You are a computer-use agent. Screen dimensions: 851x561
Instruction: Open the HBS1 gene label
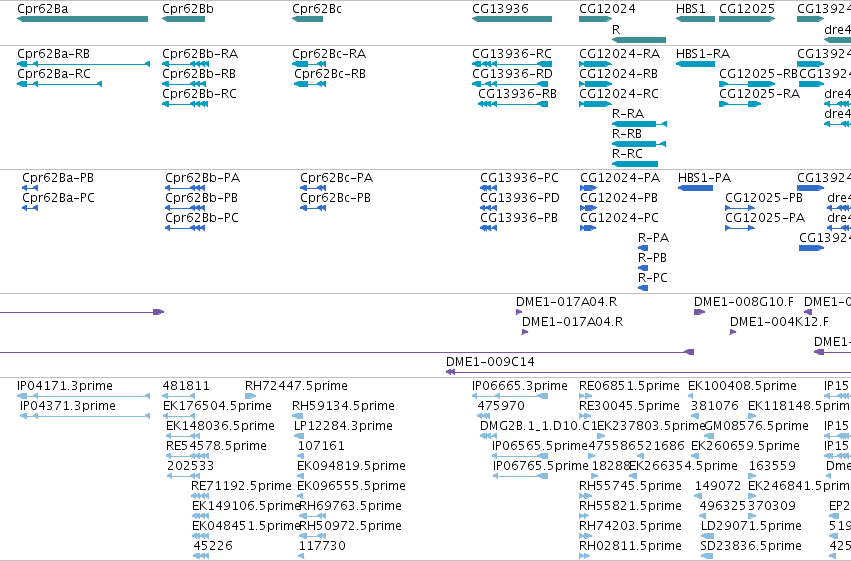(x=690, y=9)
